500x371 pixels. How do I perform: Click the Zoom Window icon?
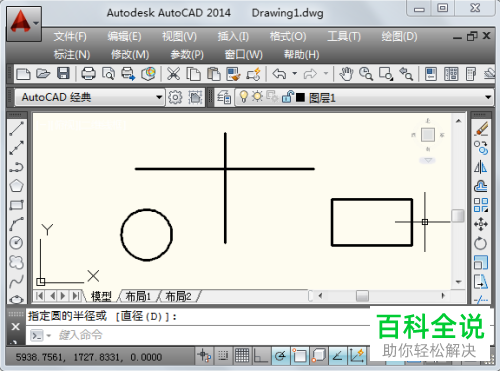pyautogui.click(x=386, y=74)
